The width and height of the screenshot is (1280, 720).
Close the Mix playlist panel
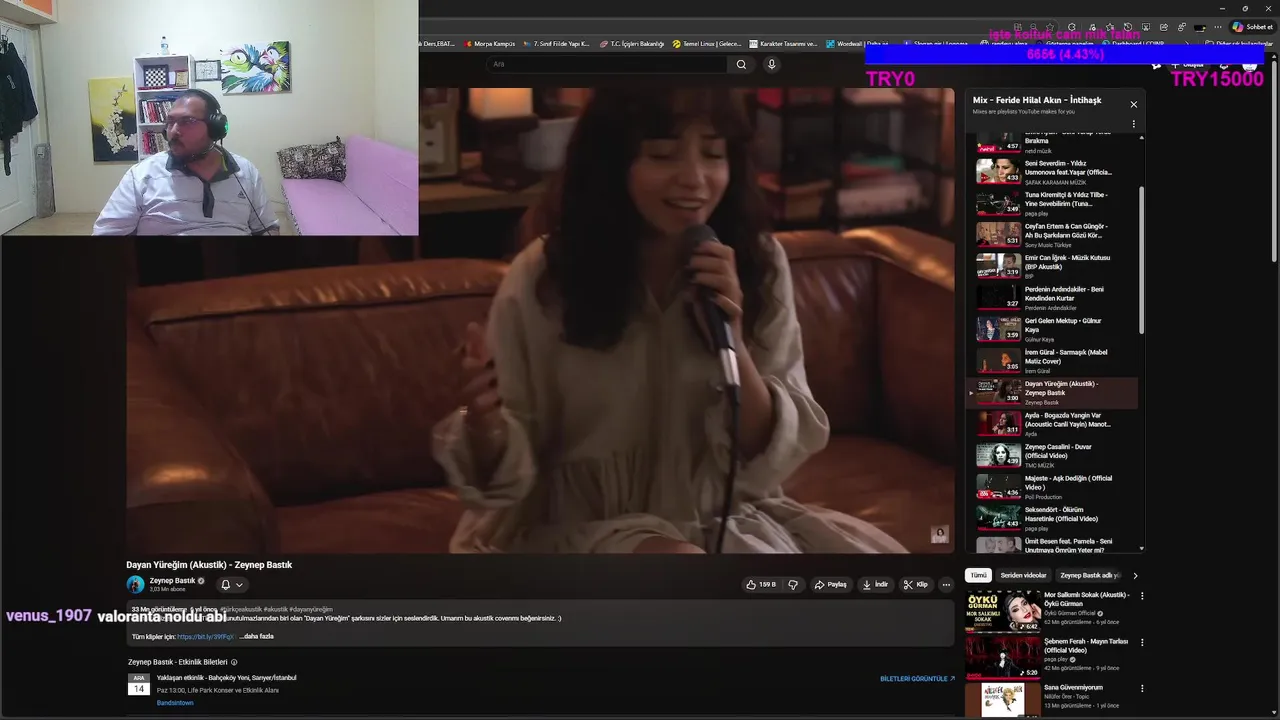pos(1133,104)
